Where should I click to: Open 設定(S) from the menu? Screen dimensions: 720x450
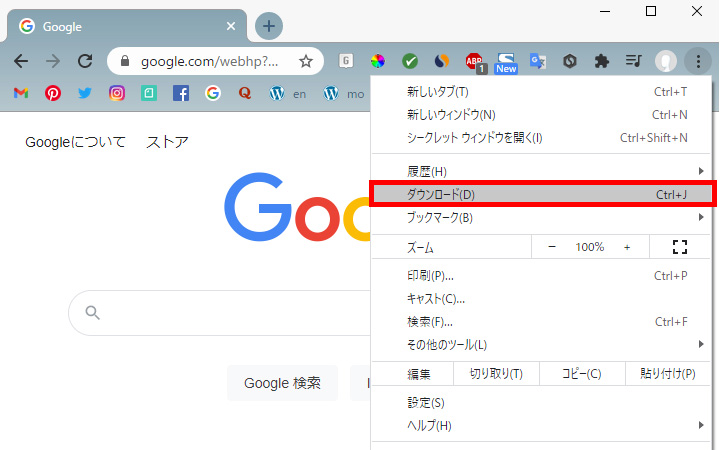[x=541, y=403]
